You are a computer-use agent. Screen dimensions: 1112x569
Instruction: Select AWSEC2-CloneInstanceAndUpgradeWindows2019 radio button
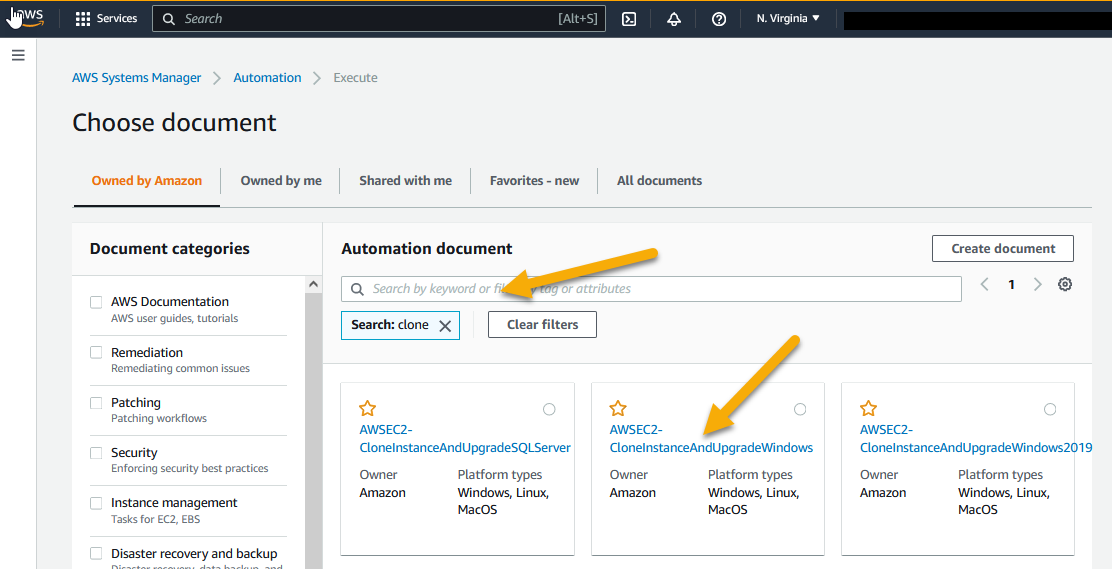pyautogui.click(x=1050, y=409)
